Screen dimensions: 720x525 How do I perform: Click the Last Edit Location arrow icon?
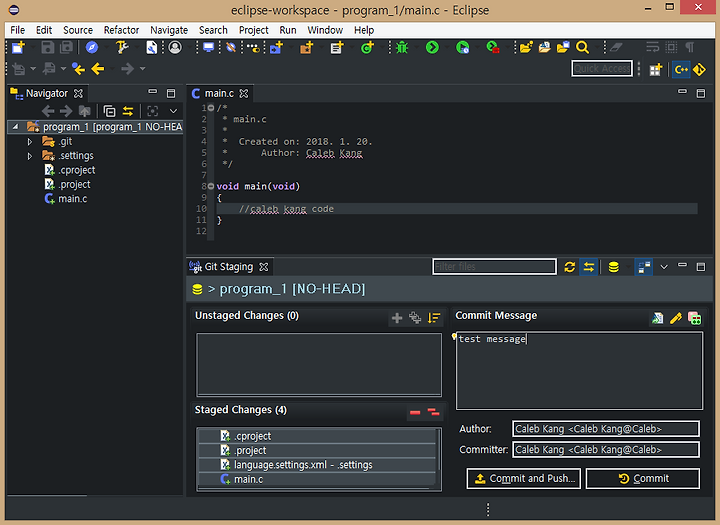79,69
